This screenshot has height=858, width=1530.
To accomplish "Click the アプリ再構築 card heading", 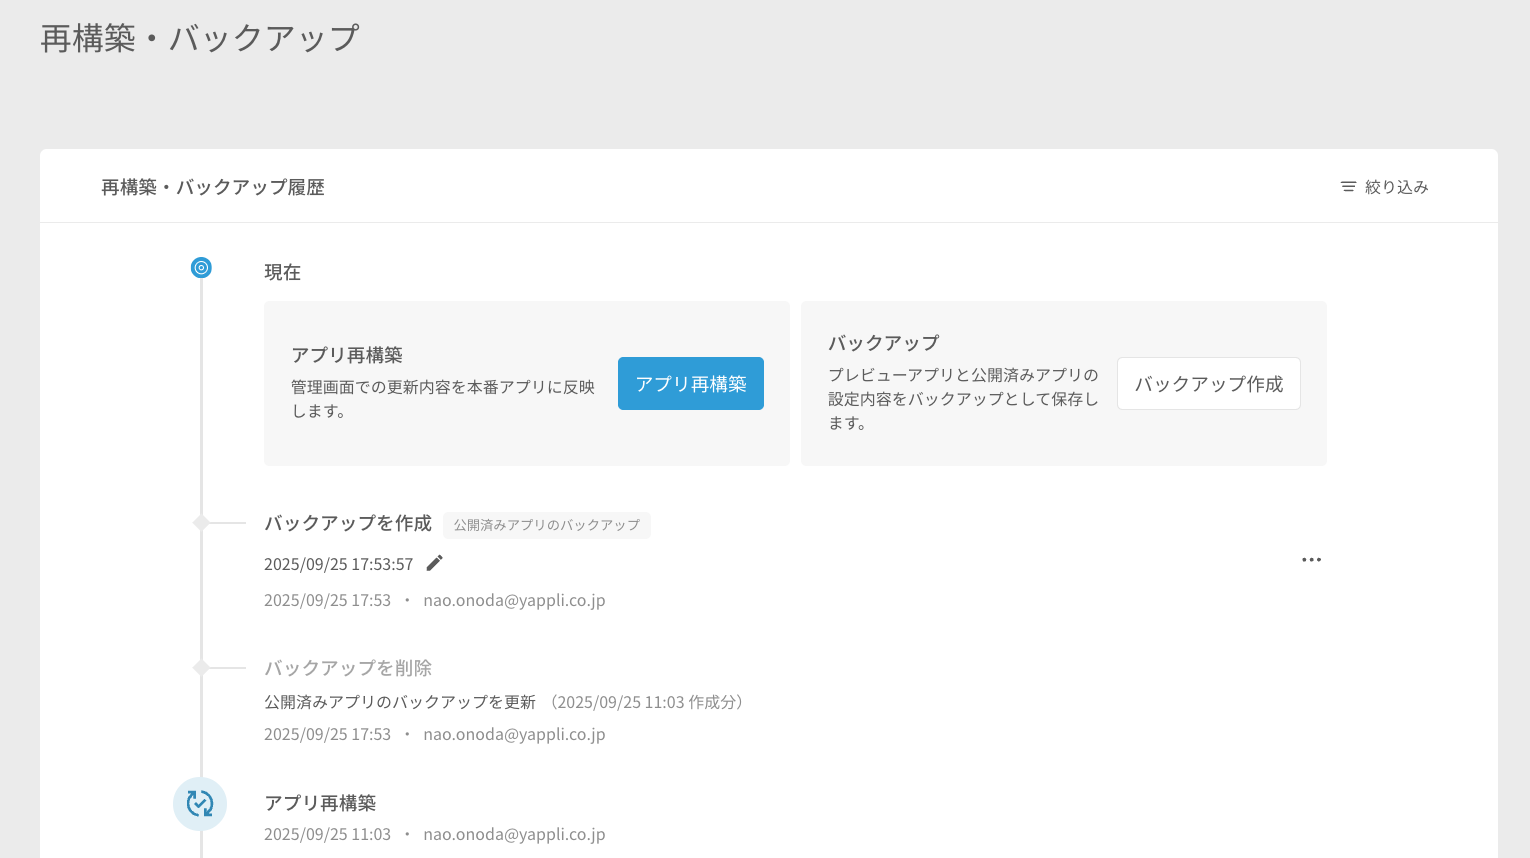I will (x=347, y=355).
